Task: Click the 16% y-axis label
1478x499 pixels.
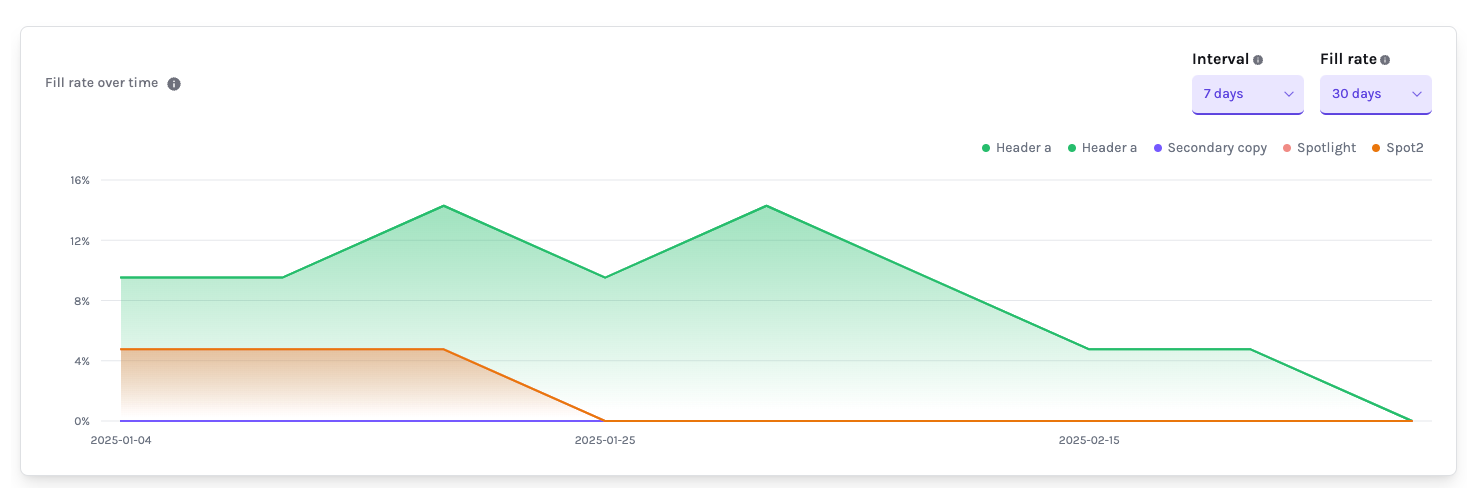Action: tap(80, 181)
